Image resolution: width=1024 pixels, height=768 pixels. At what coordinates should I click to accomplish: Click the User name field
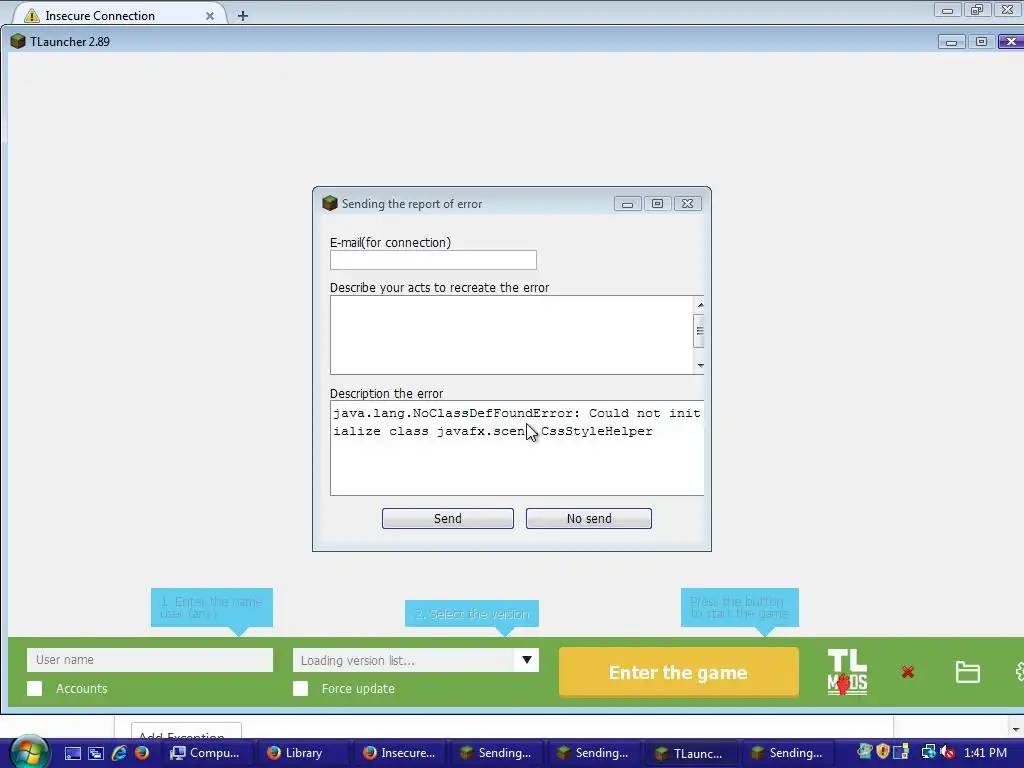pyautogui.click(x=150, y=660)
